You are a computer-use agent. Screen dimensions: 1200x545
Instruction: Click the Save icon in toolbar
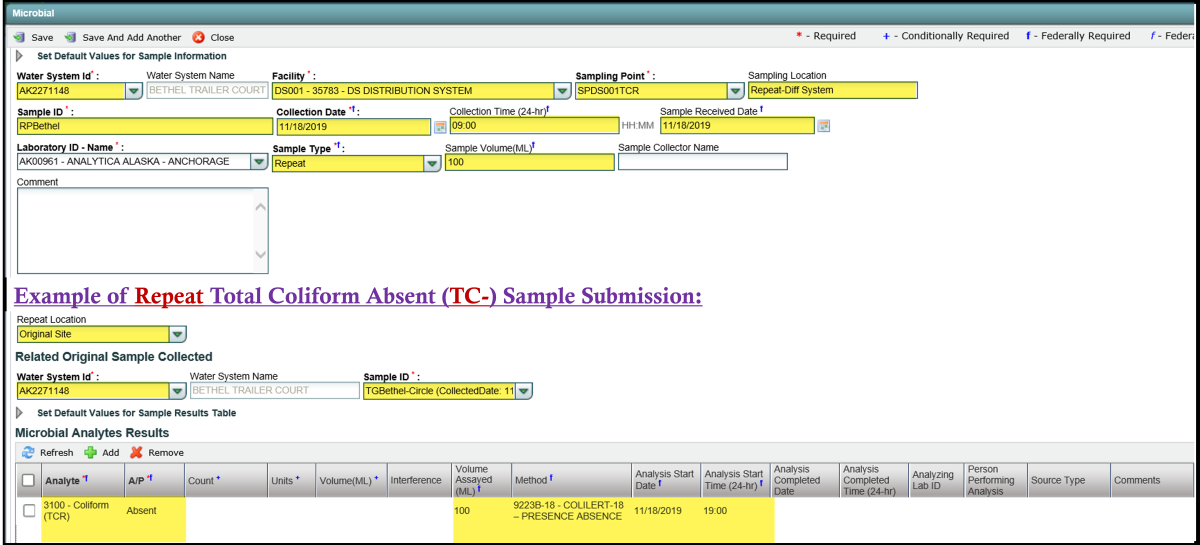coord(19,37)
